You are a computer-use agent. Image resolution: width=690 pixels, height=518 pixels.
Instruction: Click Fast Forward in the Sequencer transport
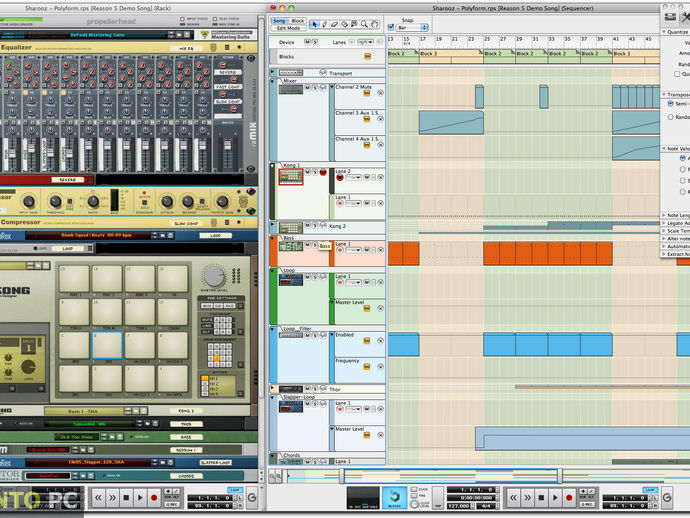[x=527, y=498]
